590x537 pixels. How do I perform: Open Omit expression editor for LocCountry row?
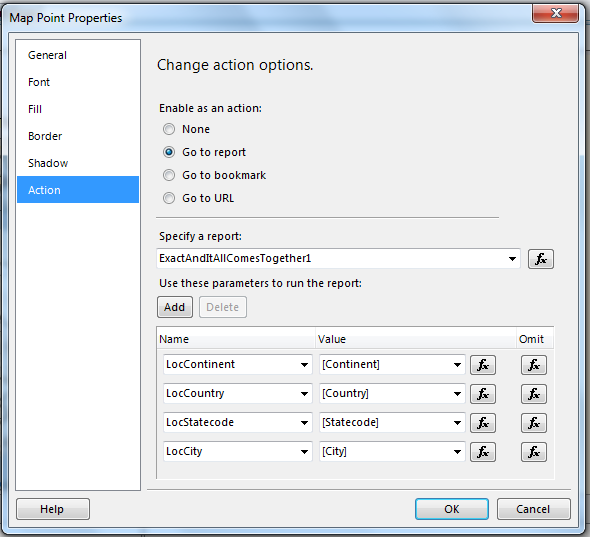534,394
